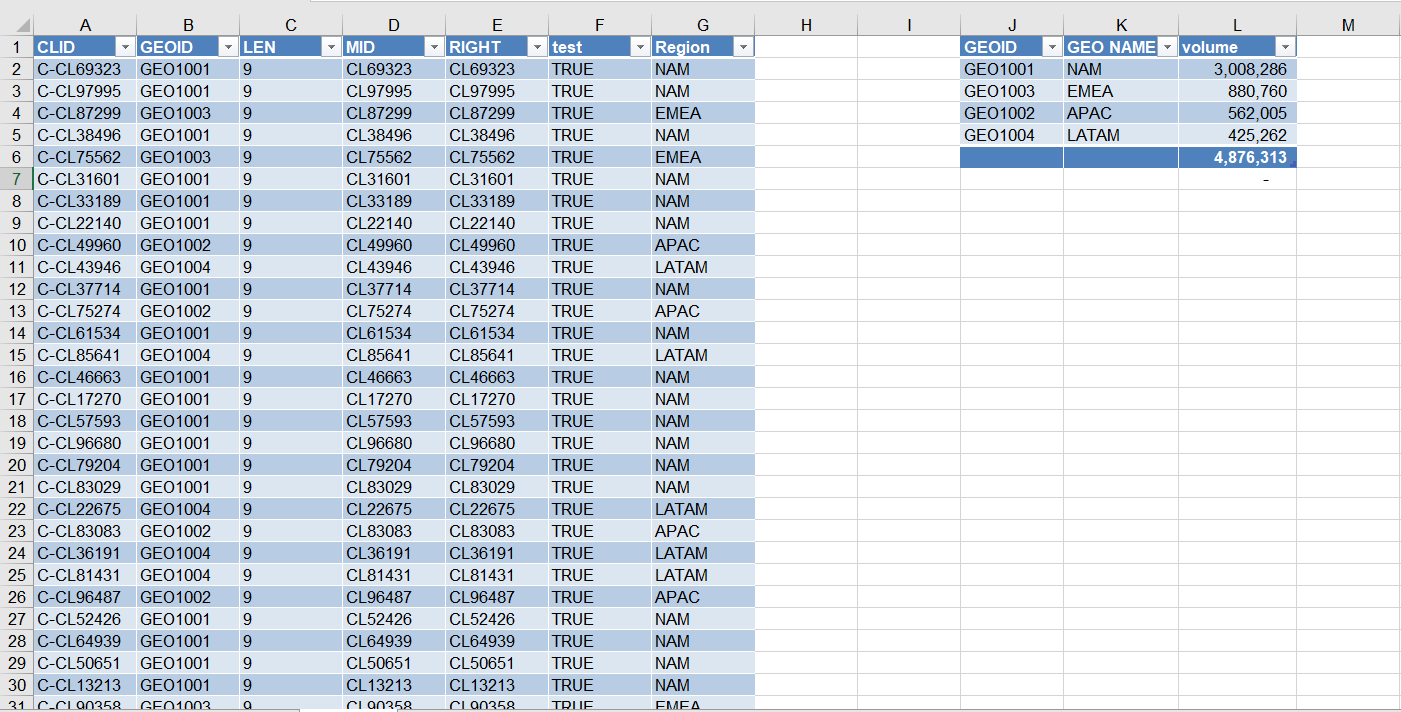Open the GEOID filter dropdown in column B
The image size is (1401, 712).
228,47
